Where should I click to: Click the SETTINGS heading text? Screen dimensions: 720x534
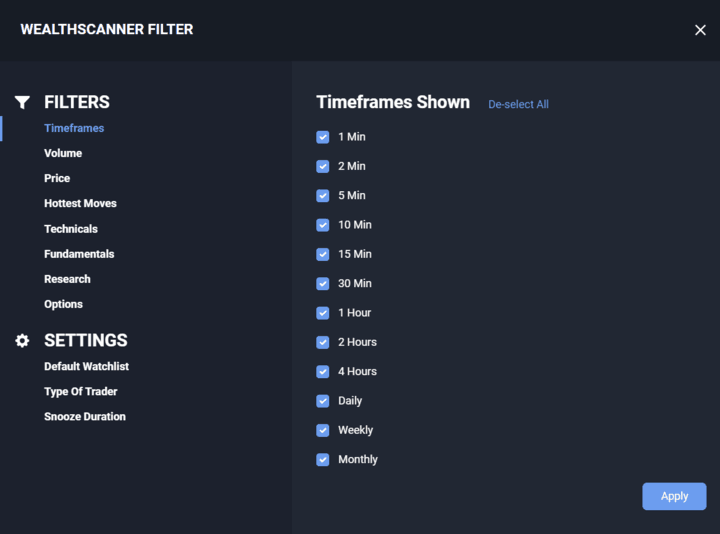(x=86, y=340)
